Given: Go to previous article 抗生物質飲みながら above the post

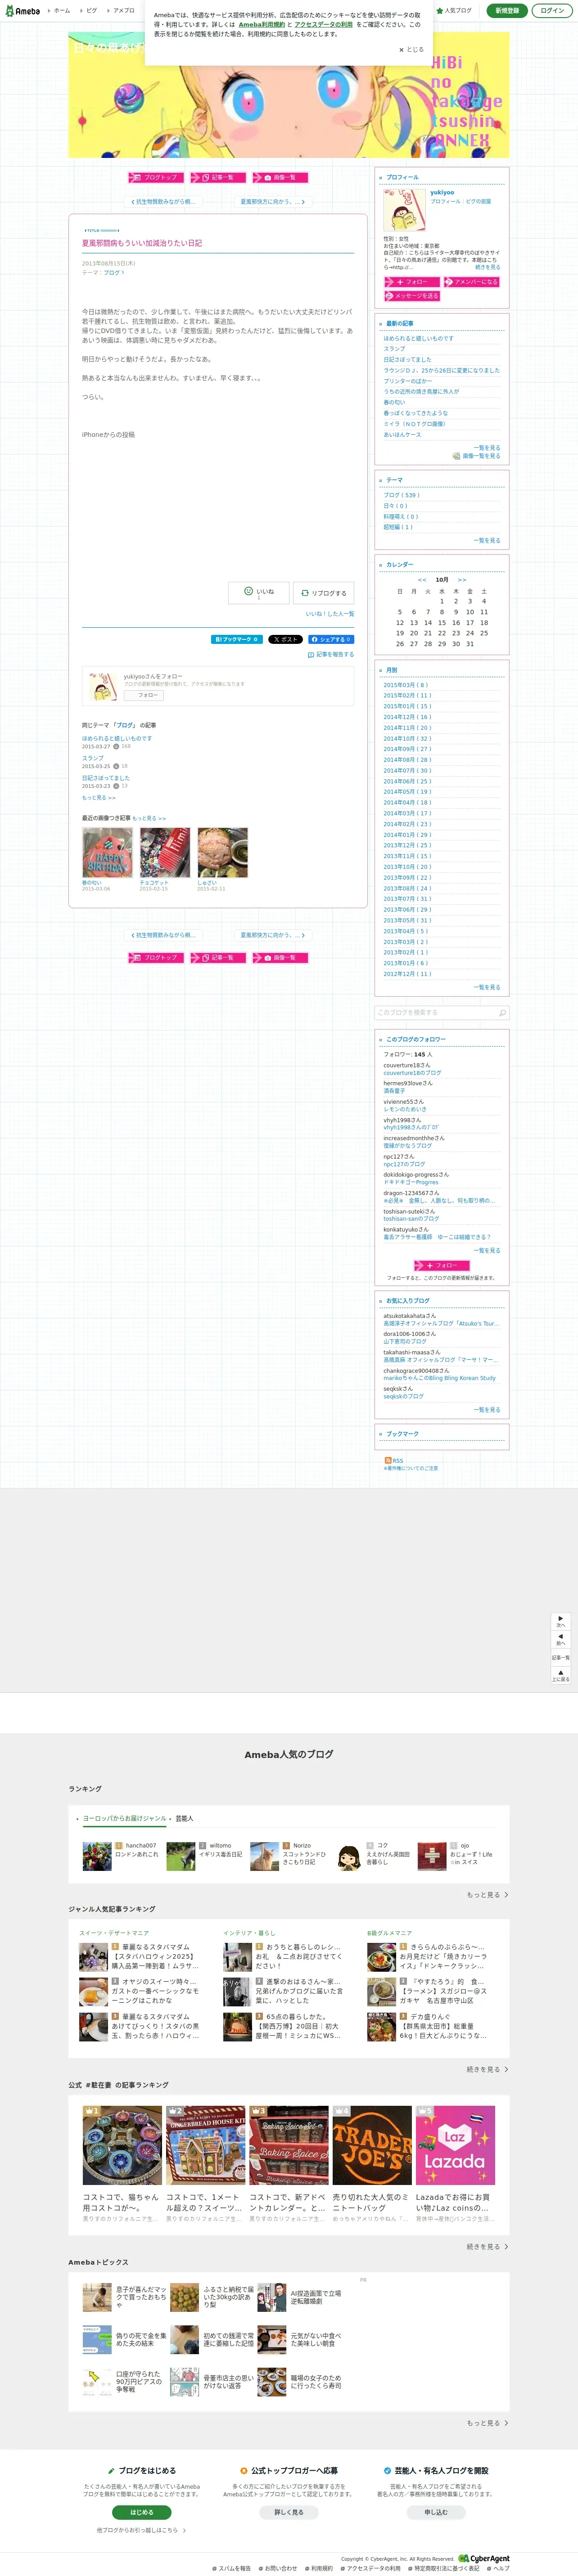Looking at the screenshot, I should pos(163,202).
